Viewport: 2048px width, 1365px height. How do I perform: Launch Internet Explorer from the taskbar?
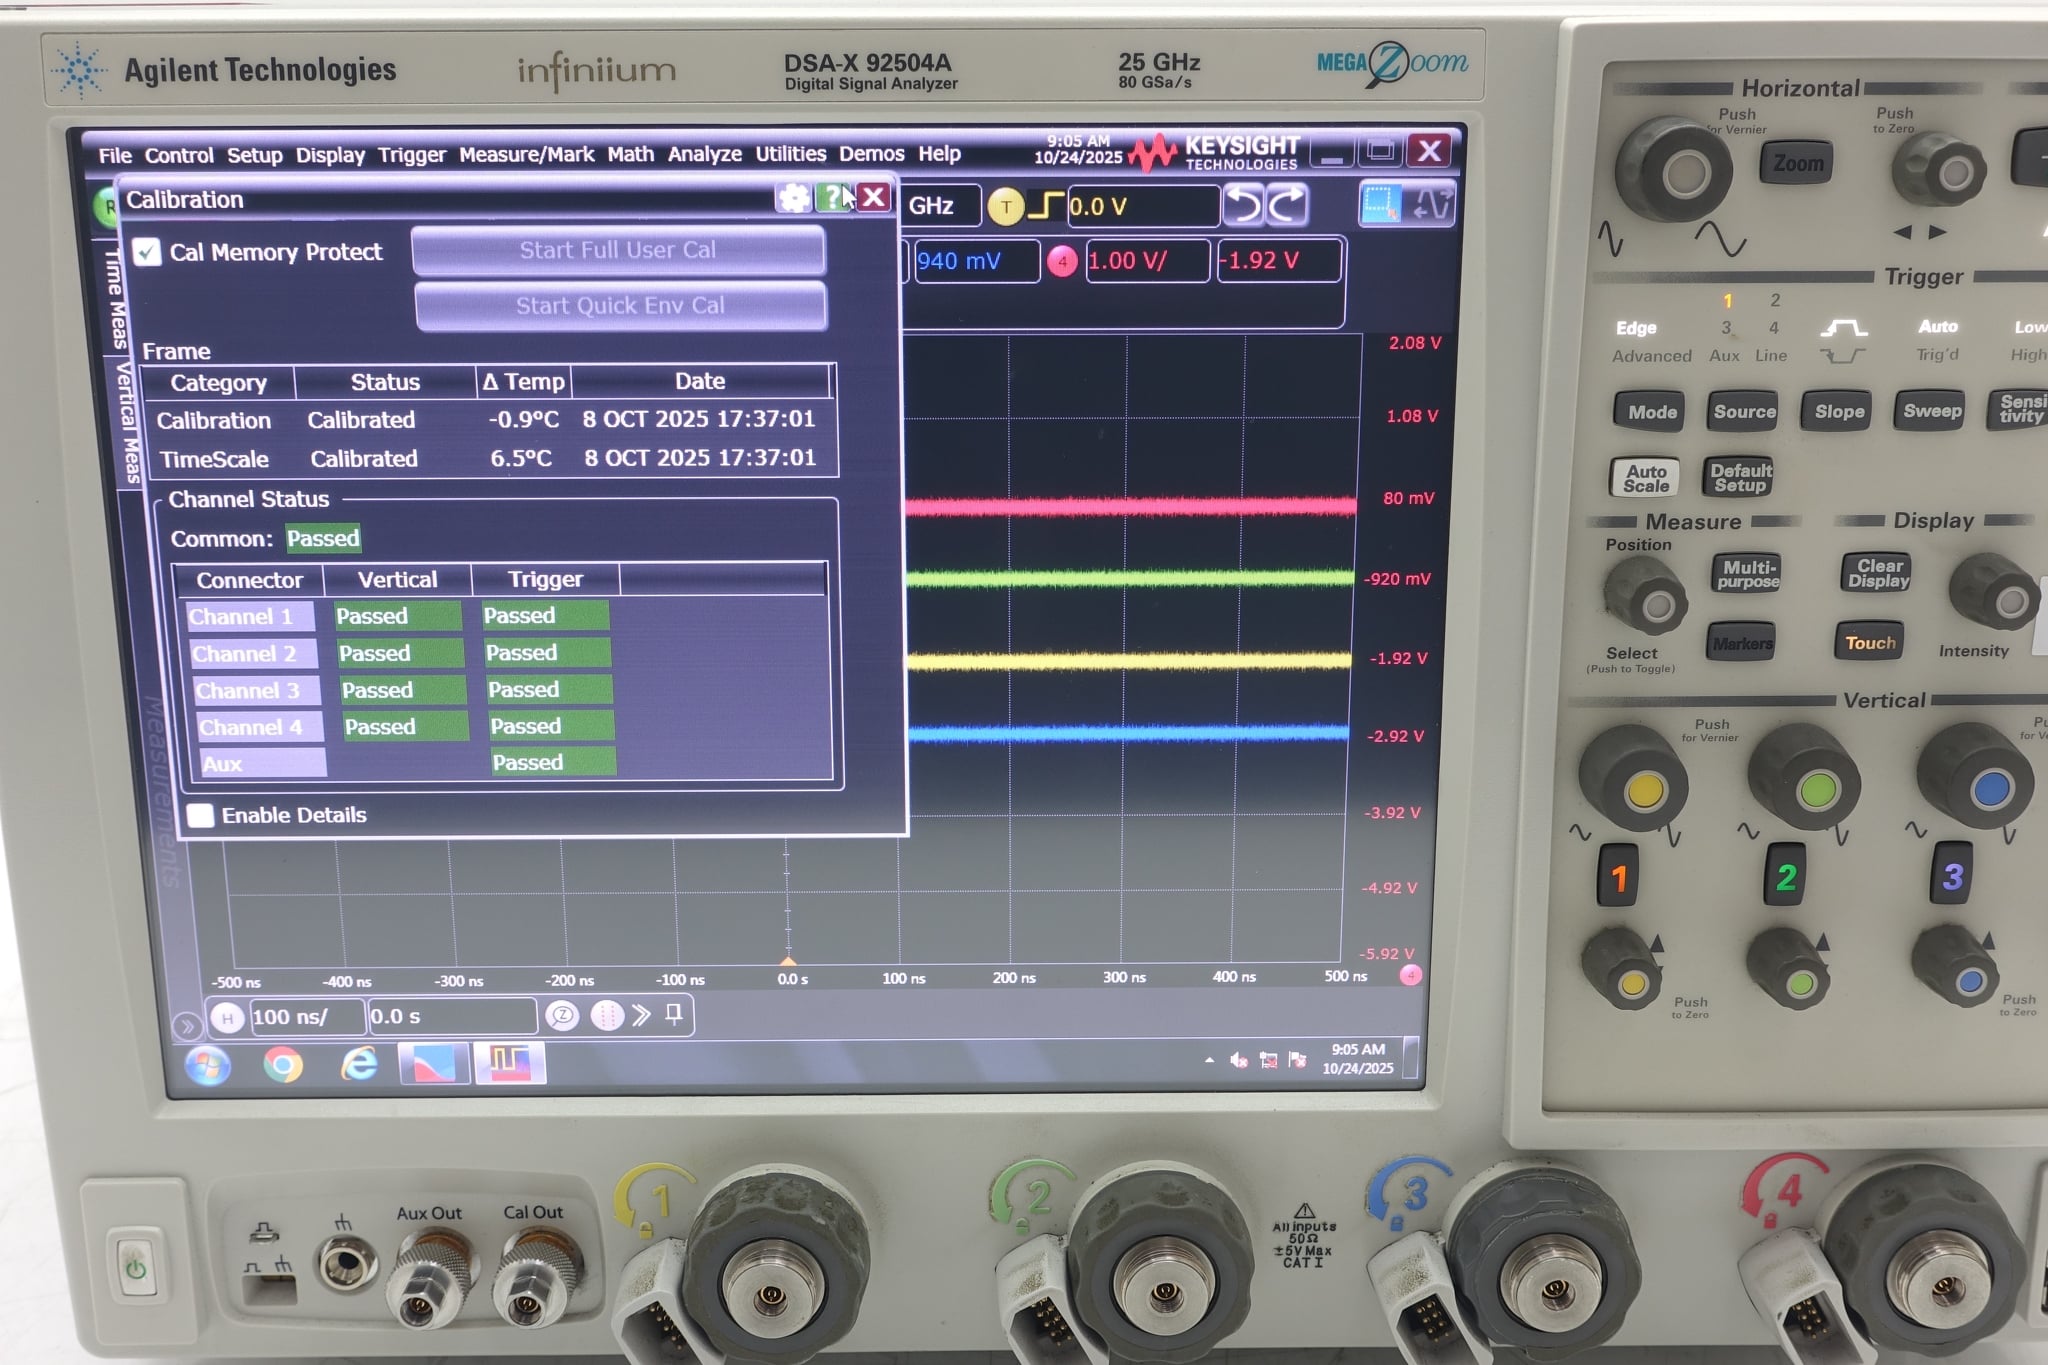click(x=359, y=1064)
